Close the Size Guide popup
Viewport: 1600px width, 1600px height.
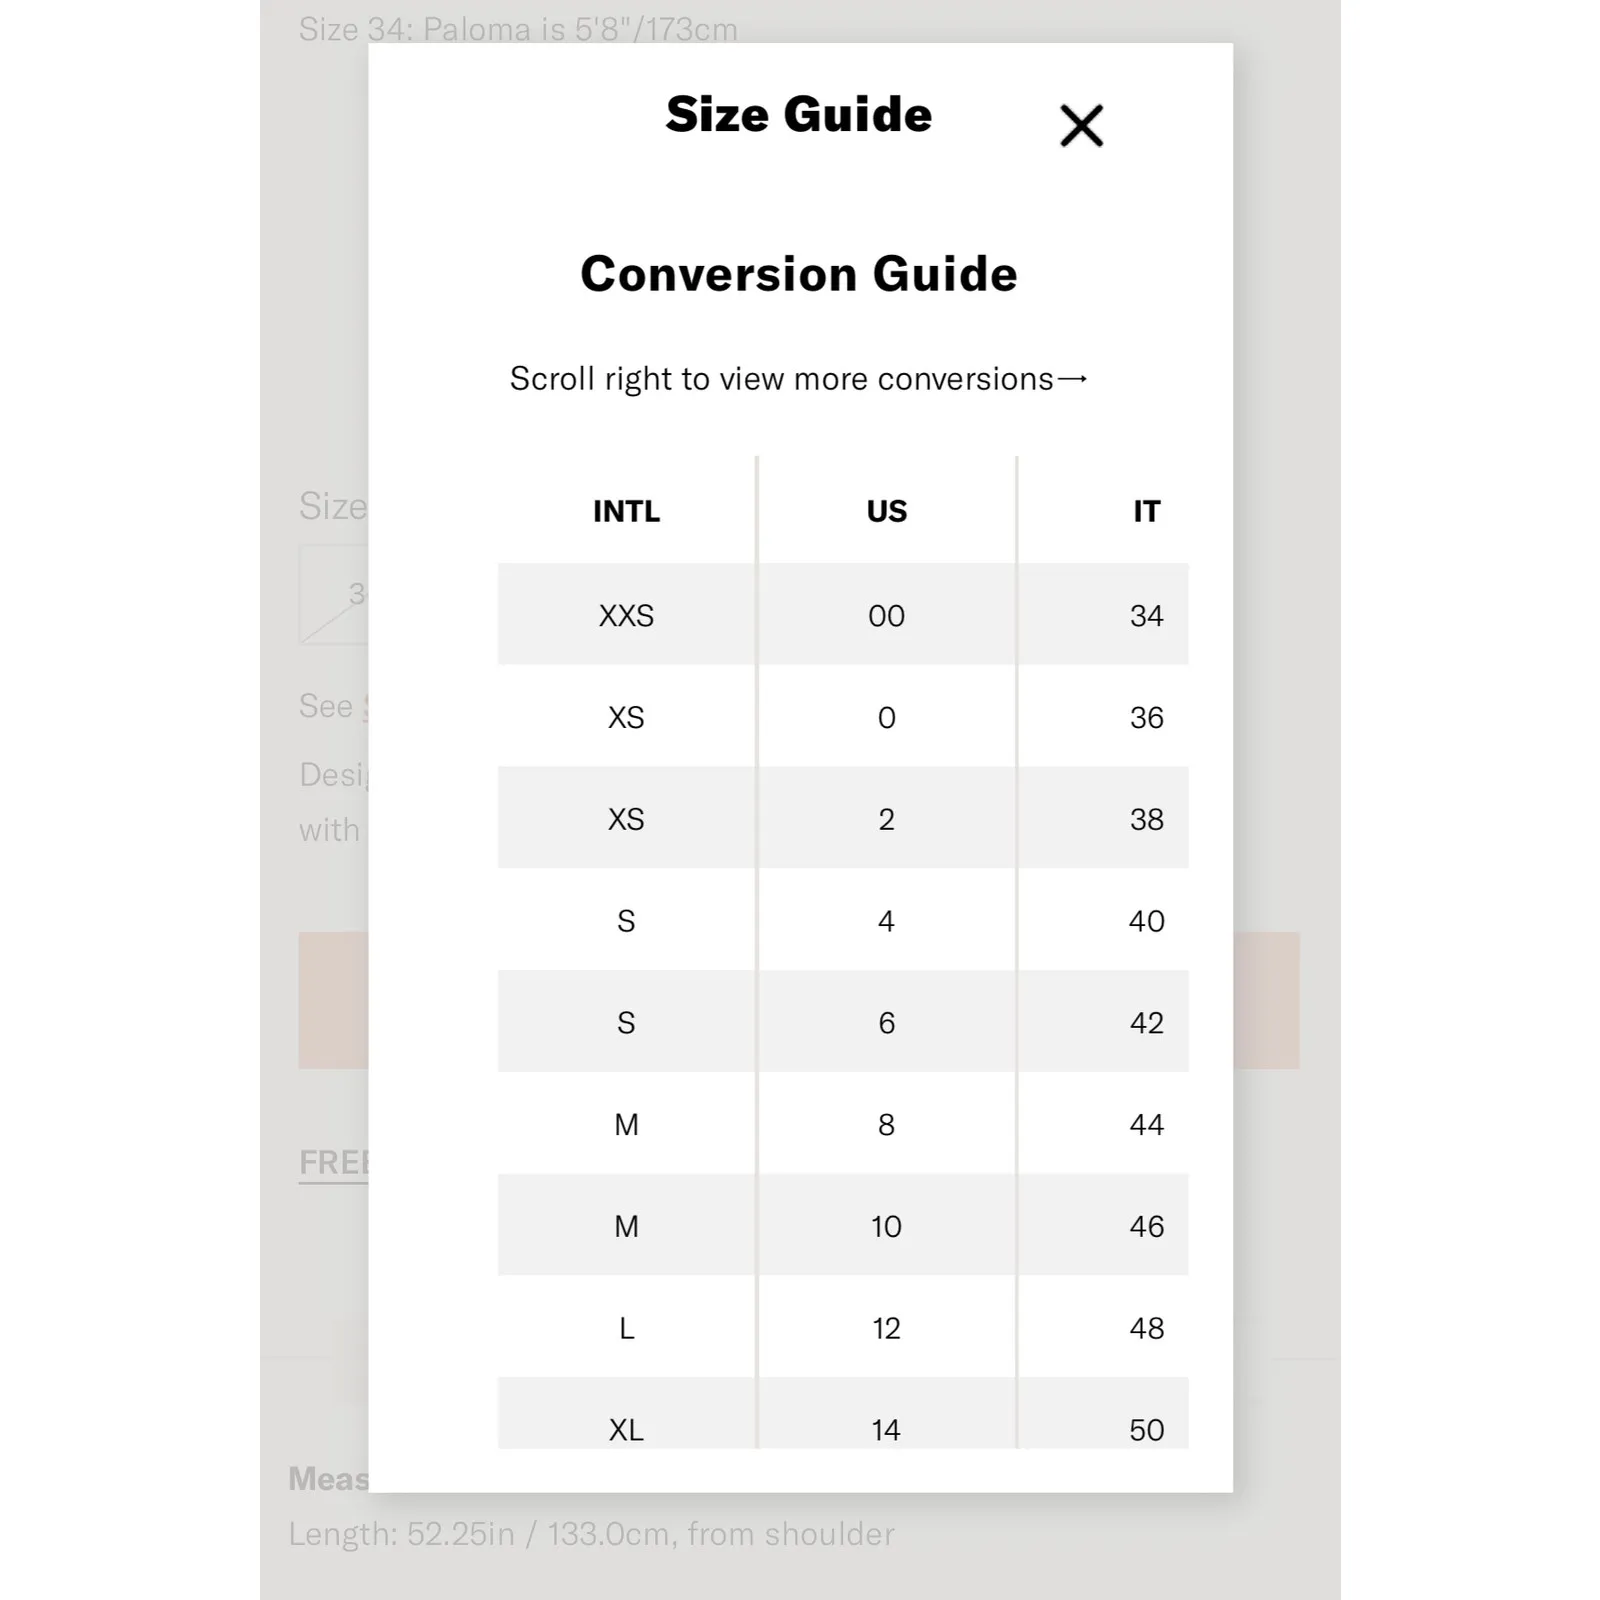1081,126
